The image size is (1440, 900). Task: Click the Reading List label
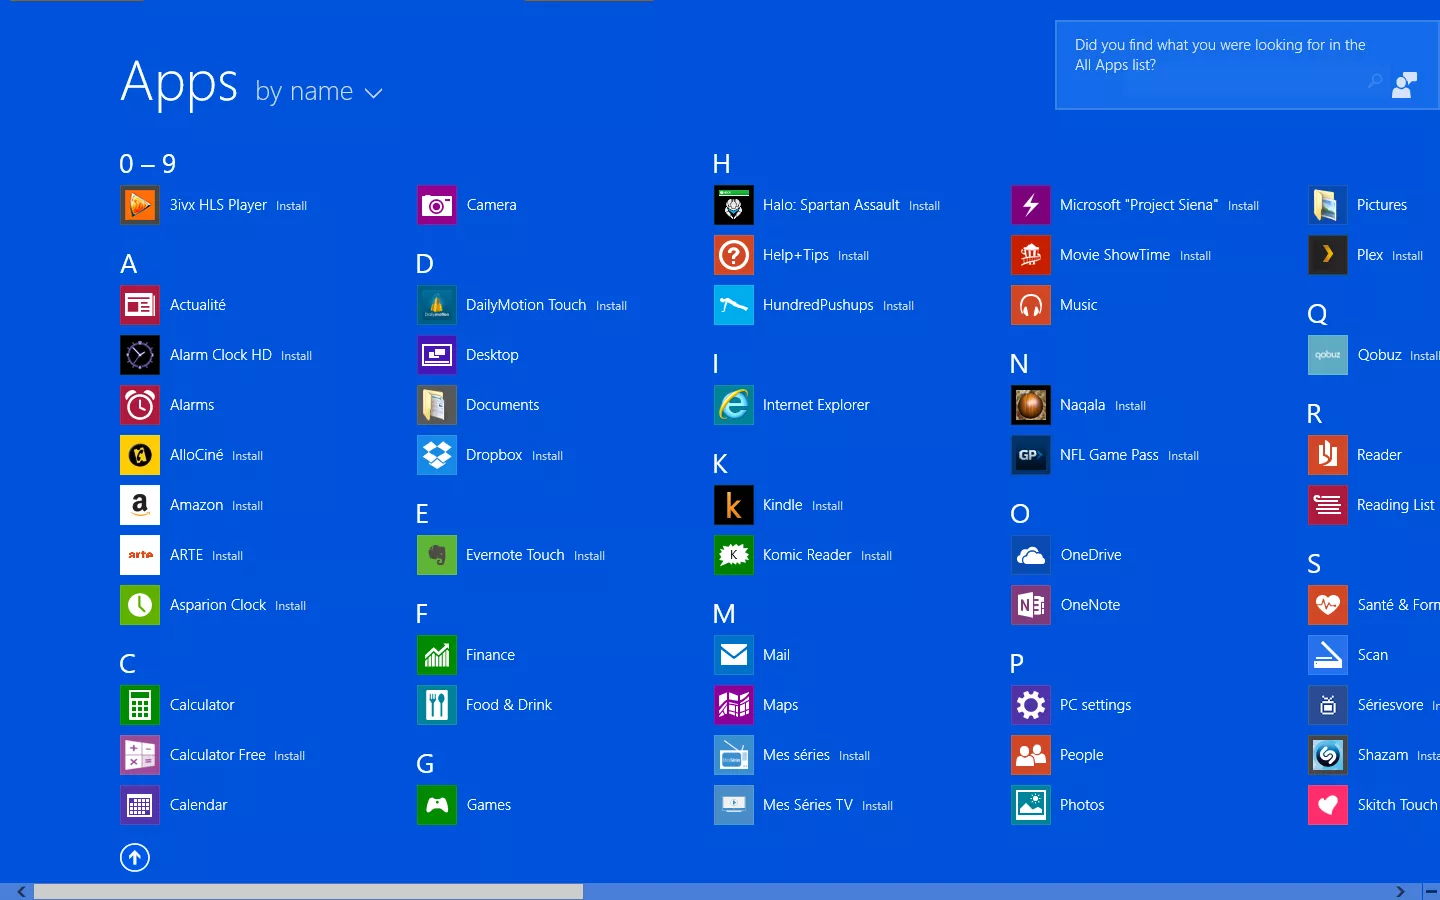tap(1395, 505)
